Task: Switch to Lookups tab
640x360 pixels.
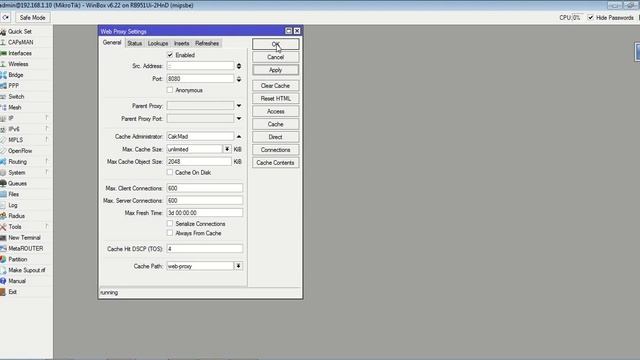Action: pyautogui.click(x=158, y=43)
